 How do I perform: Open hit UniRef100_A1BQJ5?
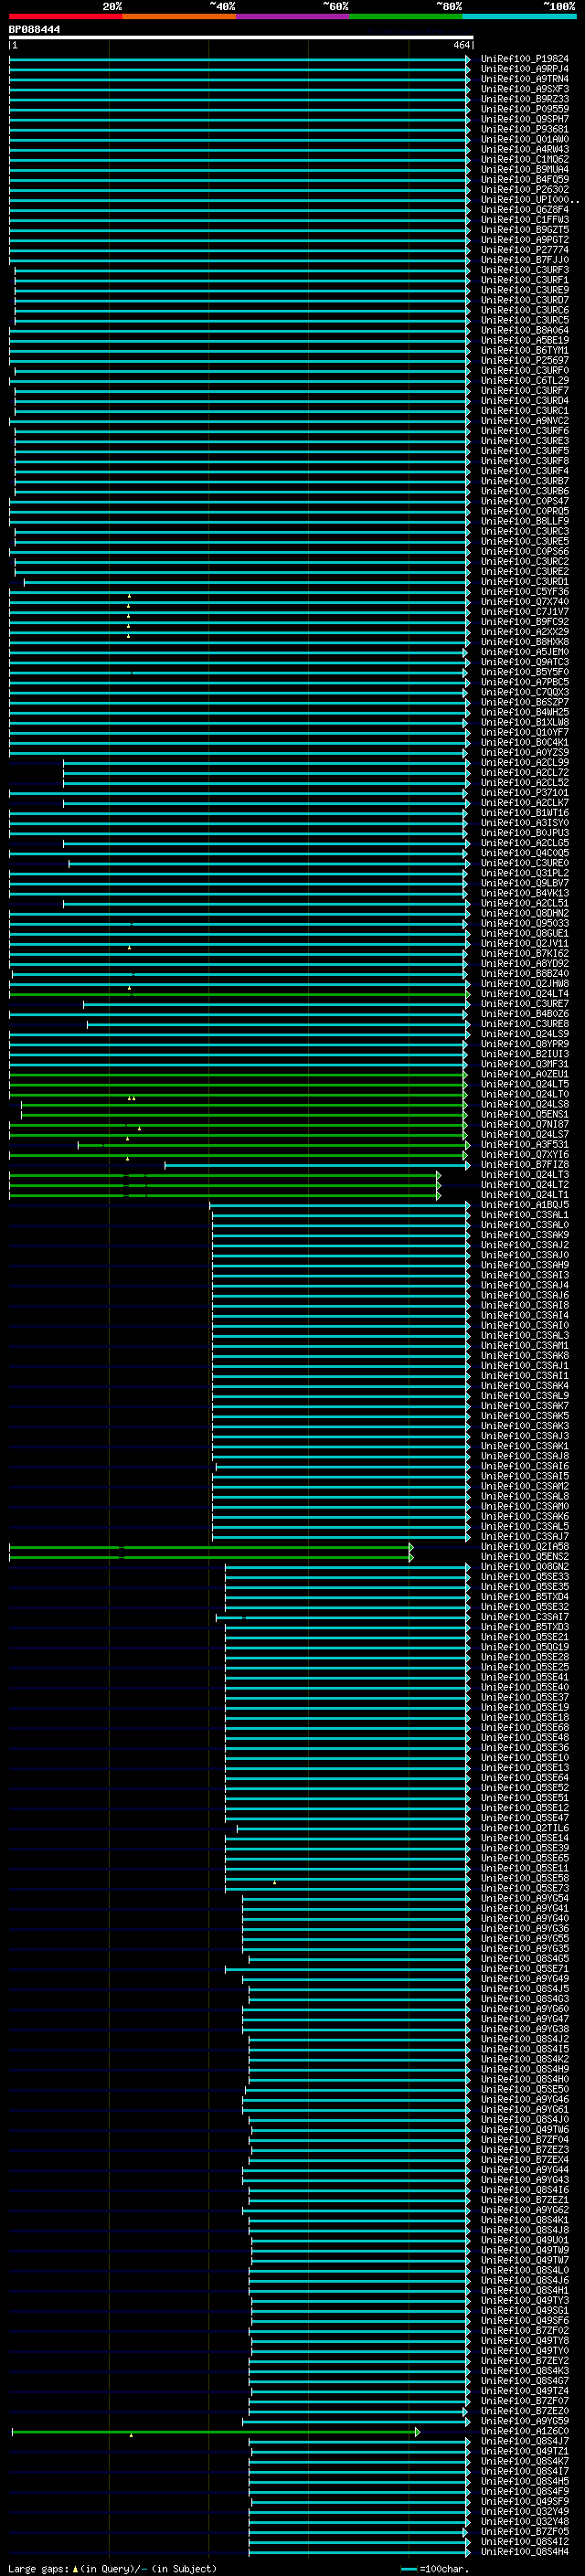[x=524, y=1205]
